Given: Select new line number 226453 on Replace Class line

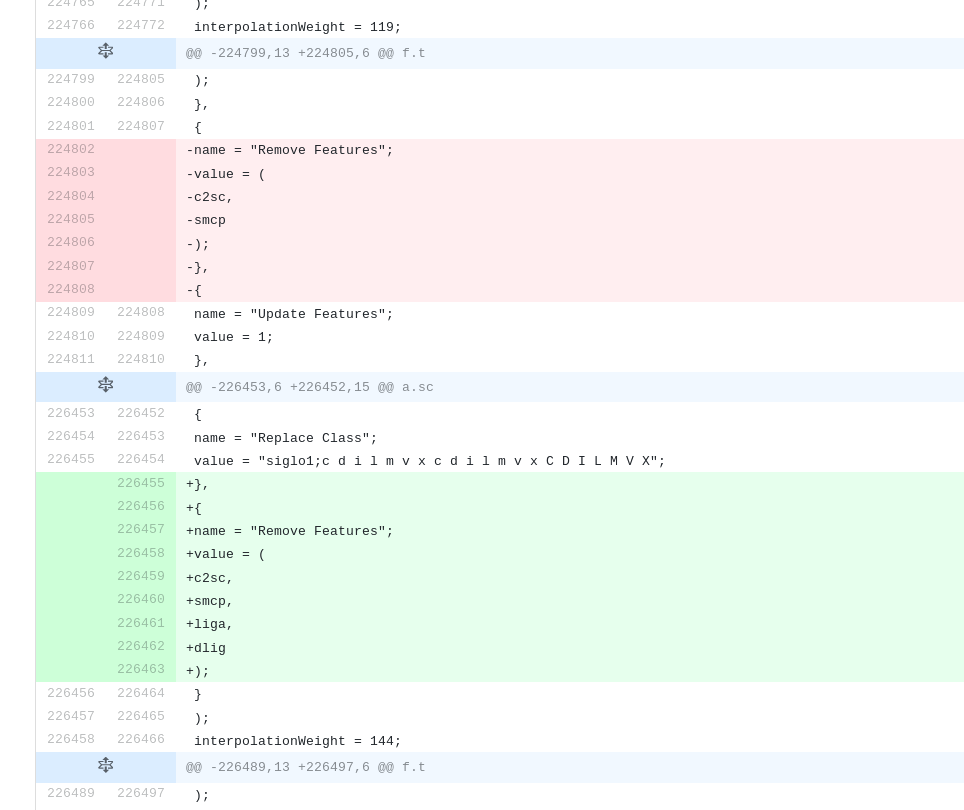Looking at the screenshot, I should [x=141, y=436].
